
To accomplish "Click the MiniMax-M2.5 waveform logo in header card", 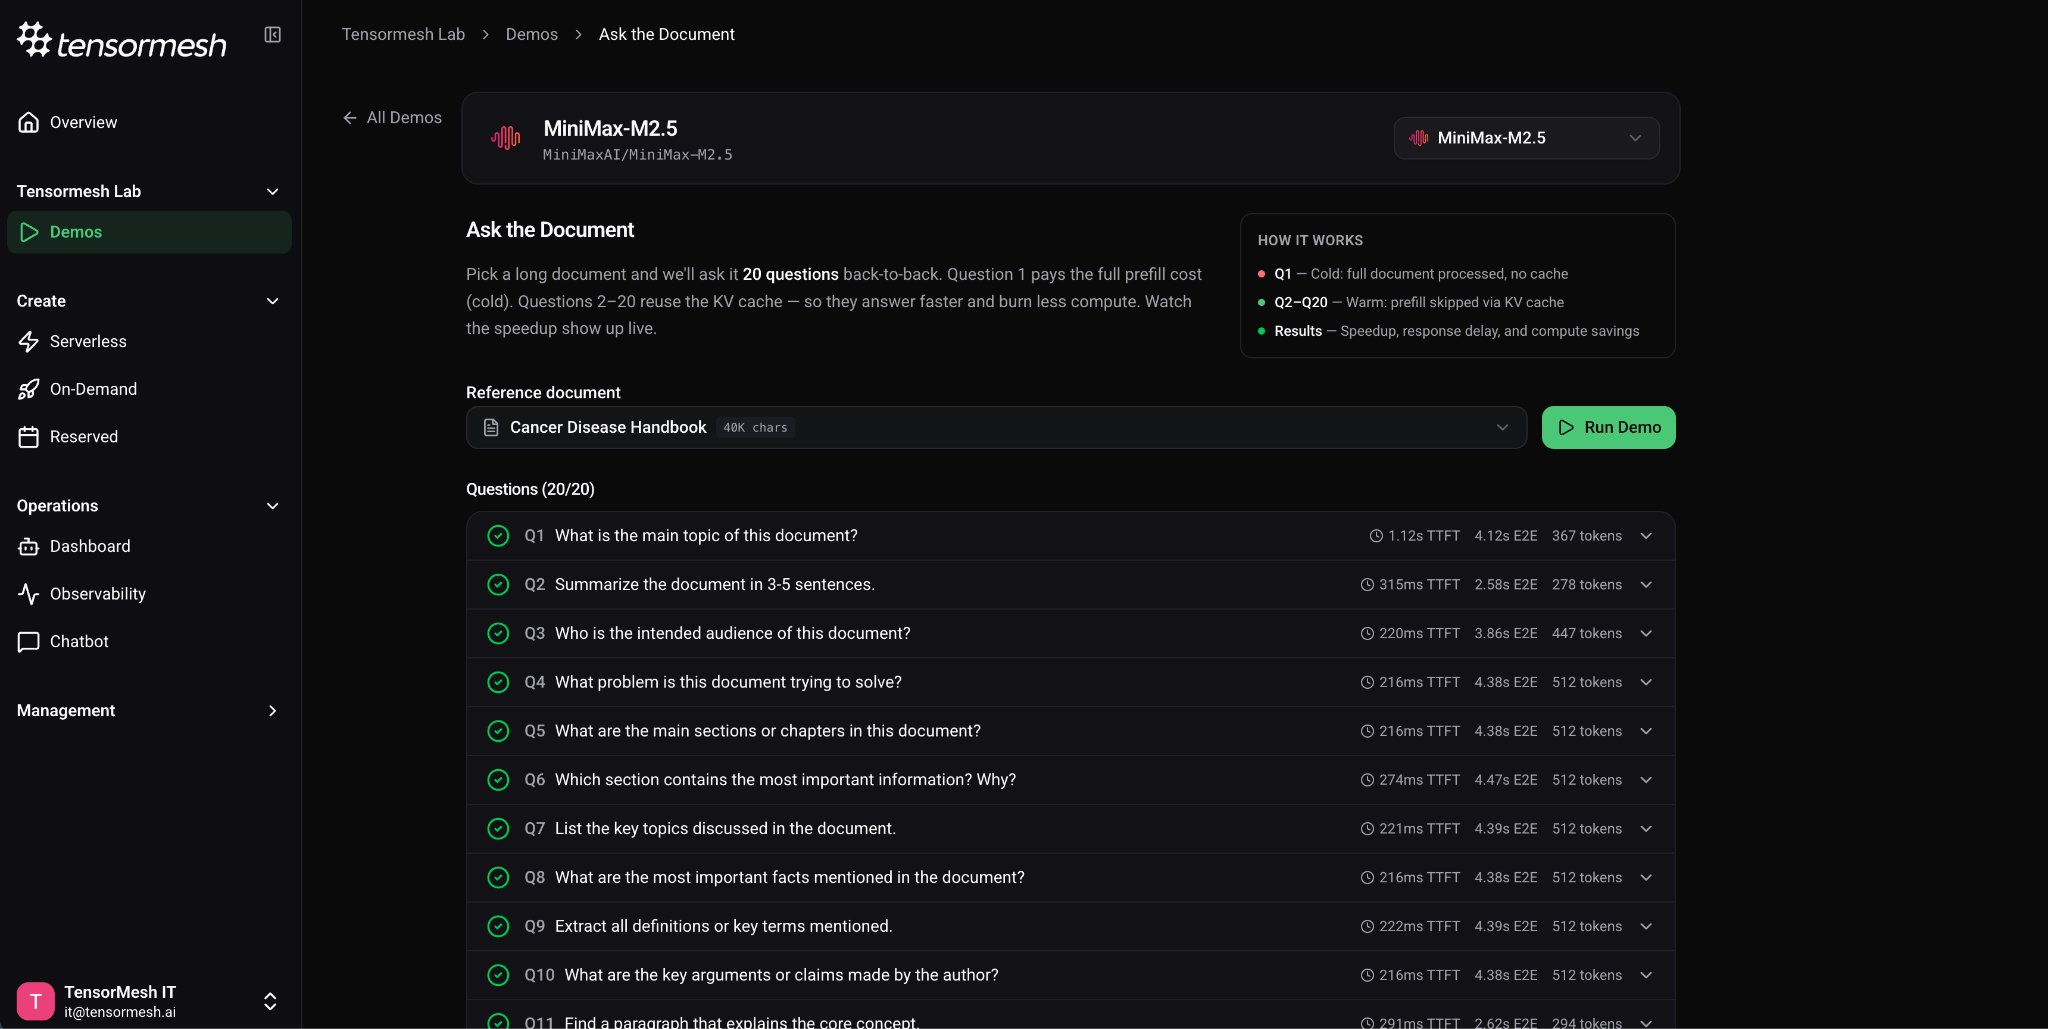I will [x=506, y=138].
